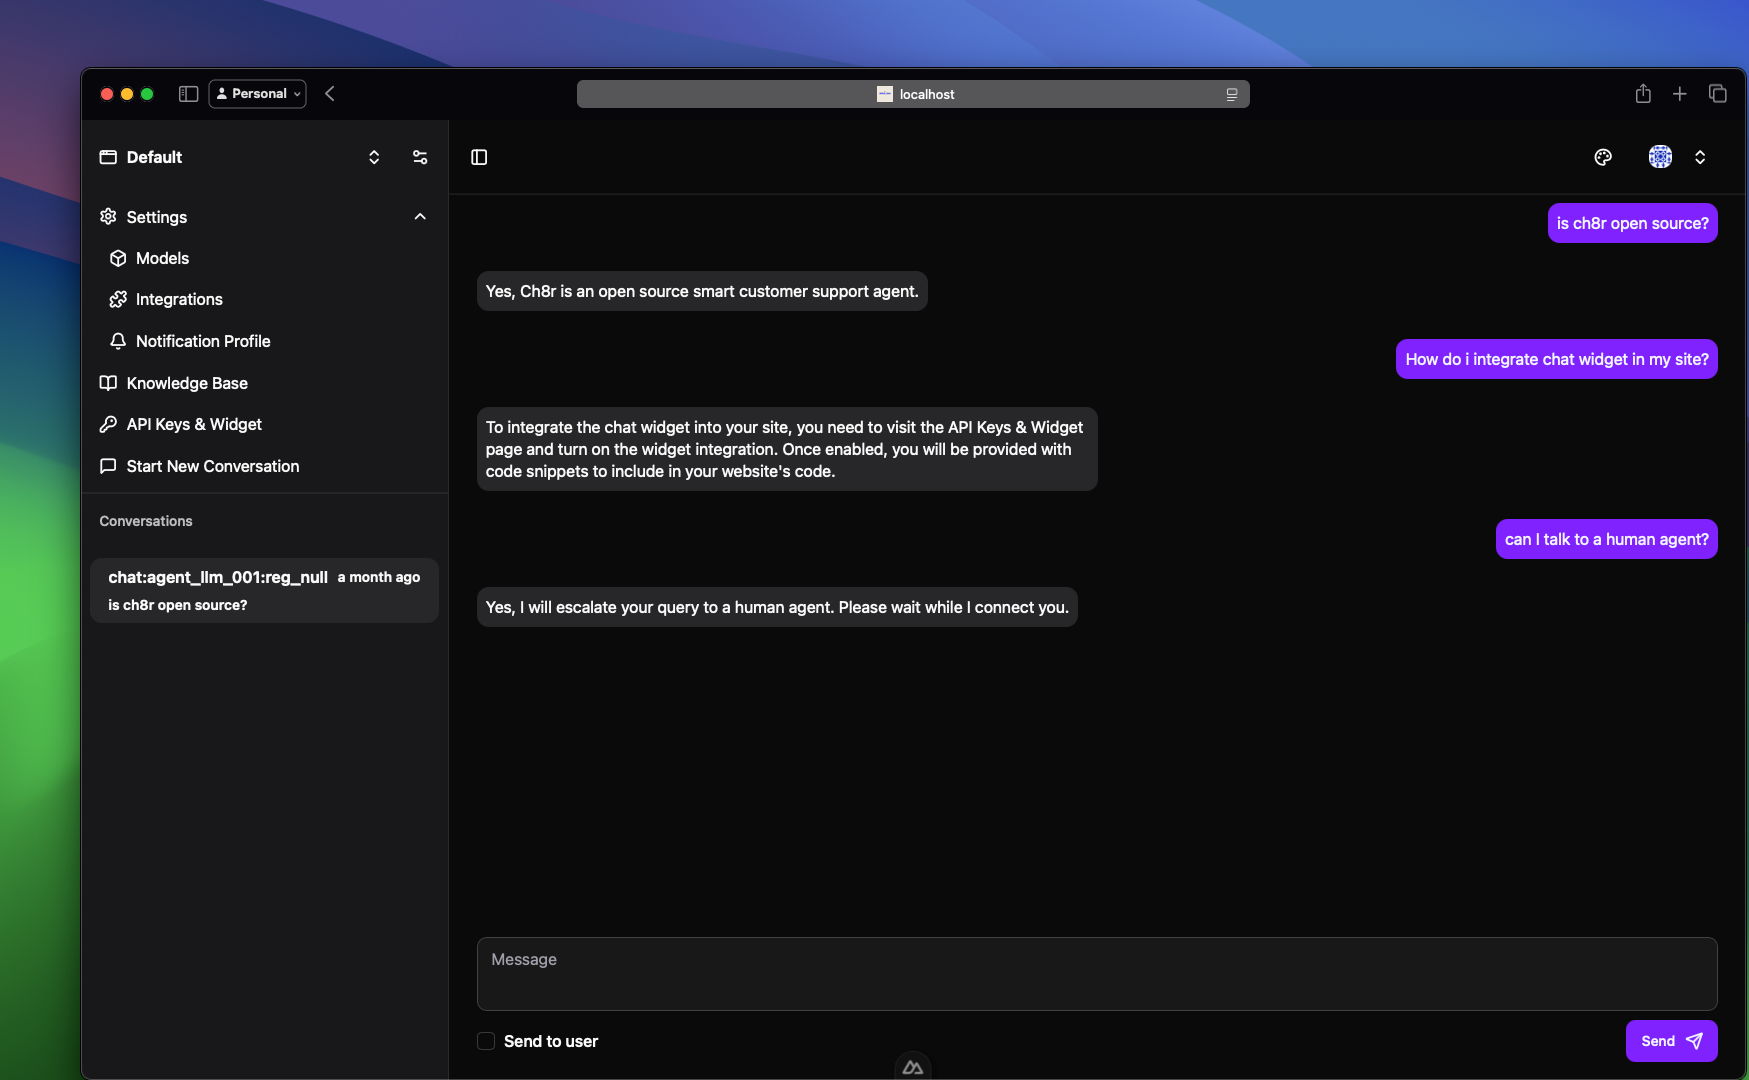This screenshot has width=1749, height=1080.
Task: Toggle the app sidebar panel icon
Action: click(479, 157)
